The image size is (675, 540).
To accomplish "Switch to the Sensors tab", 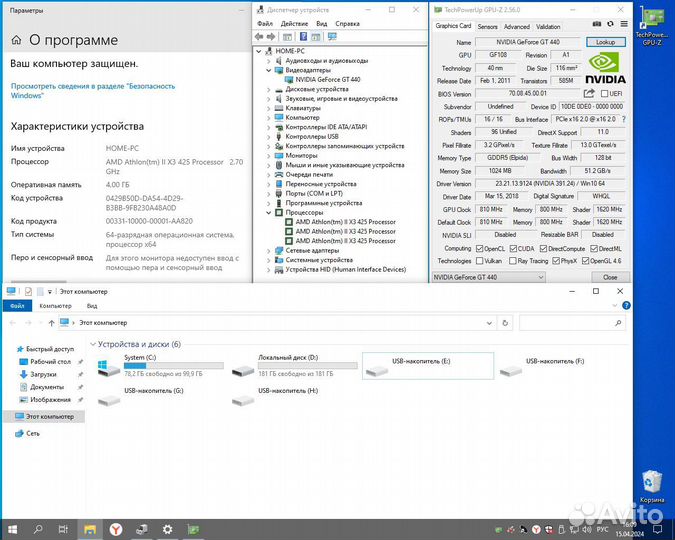I will click(487, 27).
